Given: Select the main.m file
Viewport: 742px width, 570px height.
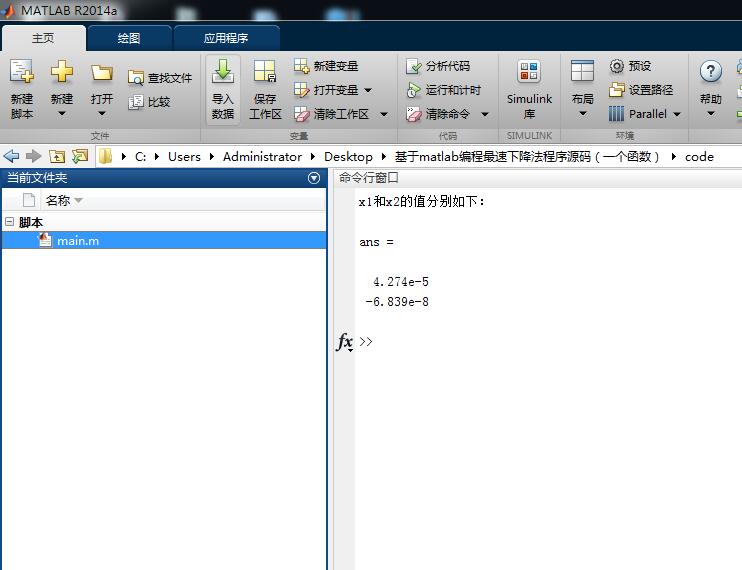Looking at the screenshot, I should tap(164, 240).
